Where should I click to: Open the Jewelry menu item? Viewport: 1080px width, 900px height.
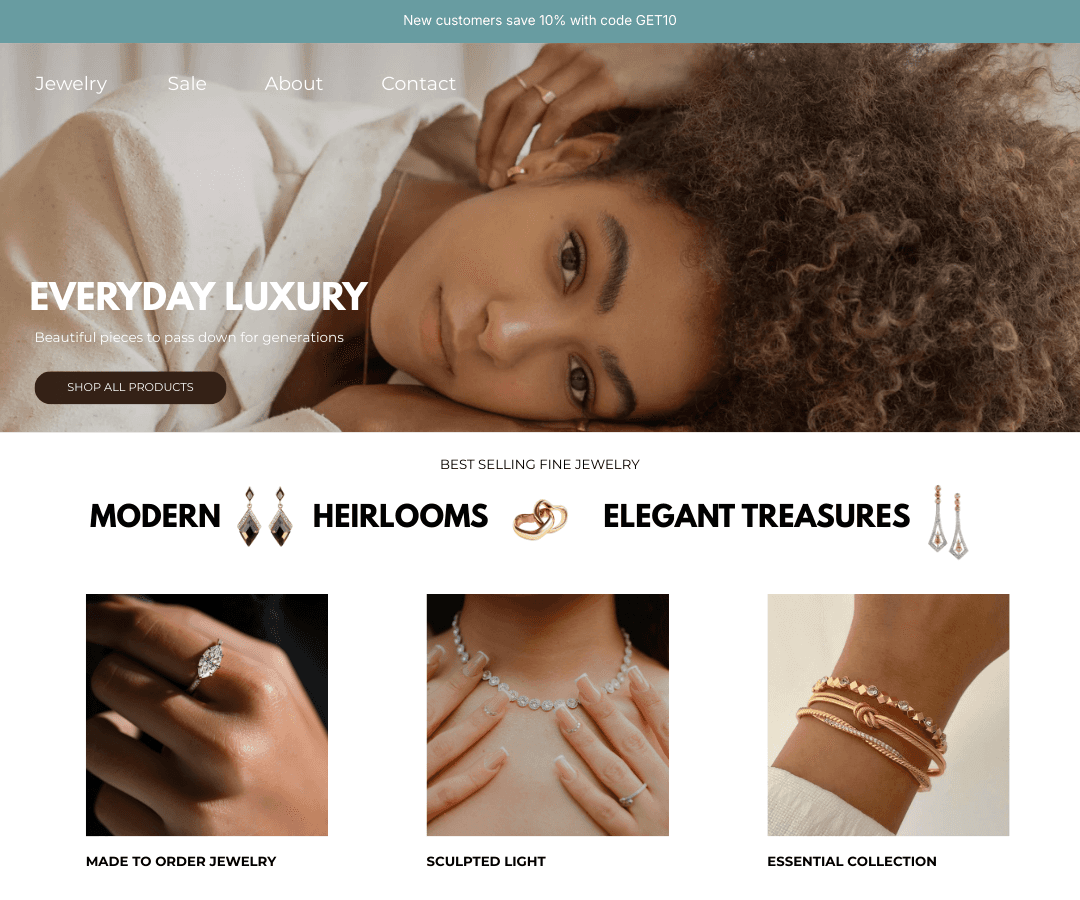click(71, 83)
